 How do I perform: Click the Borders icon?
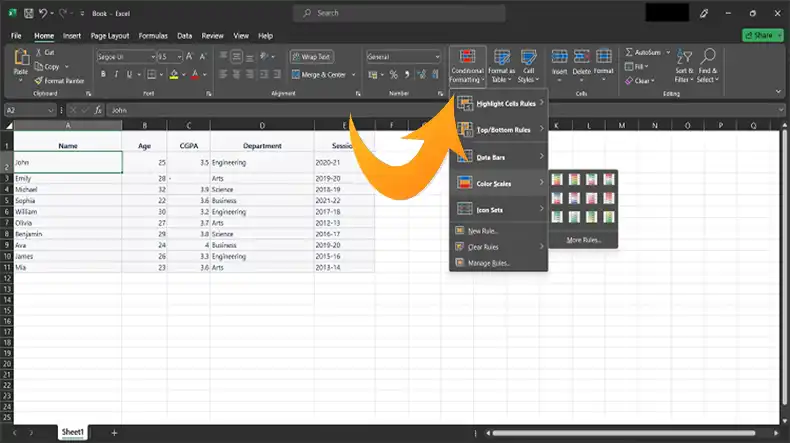coord(151,75)
